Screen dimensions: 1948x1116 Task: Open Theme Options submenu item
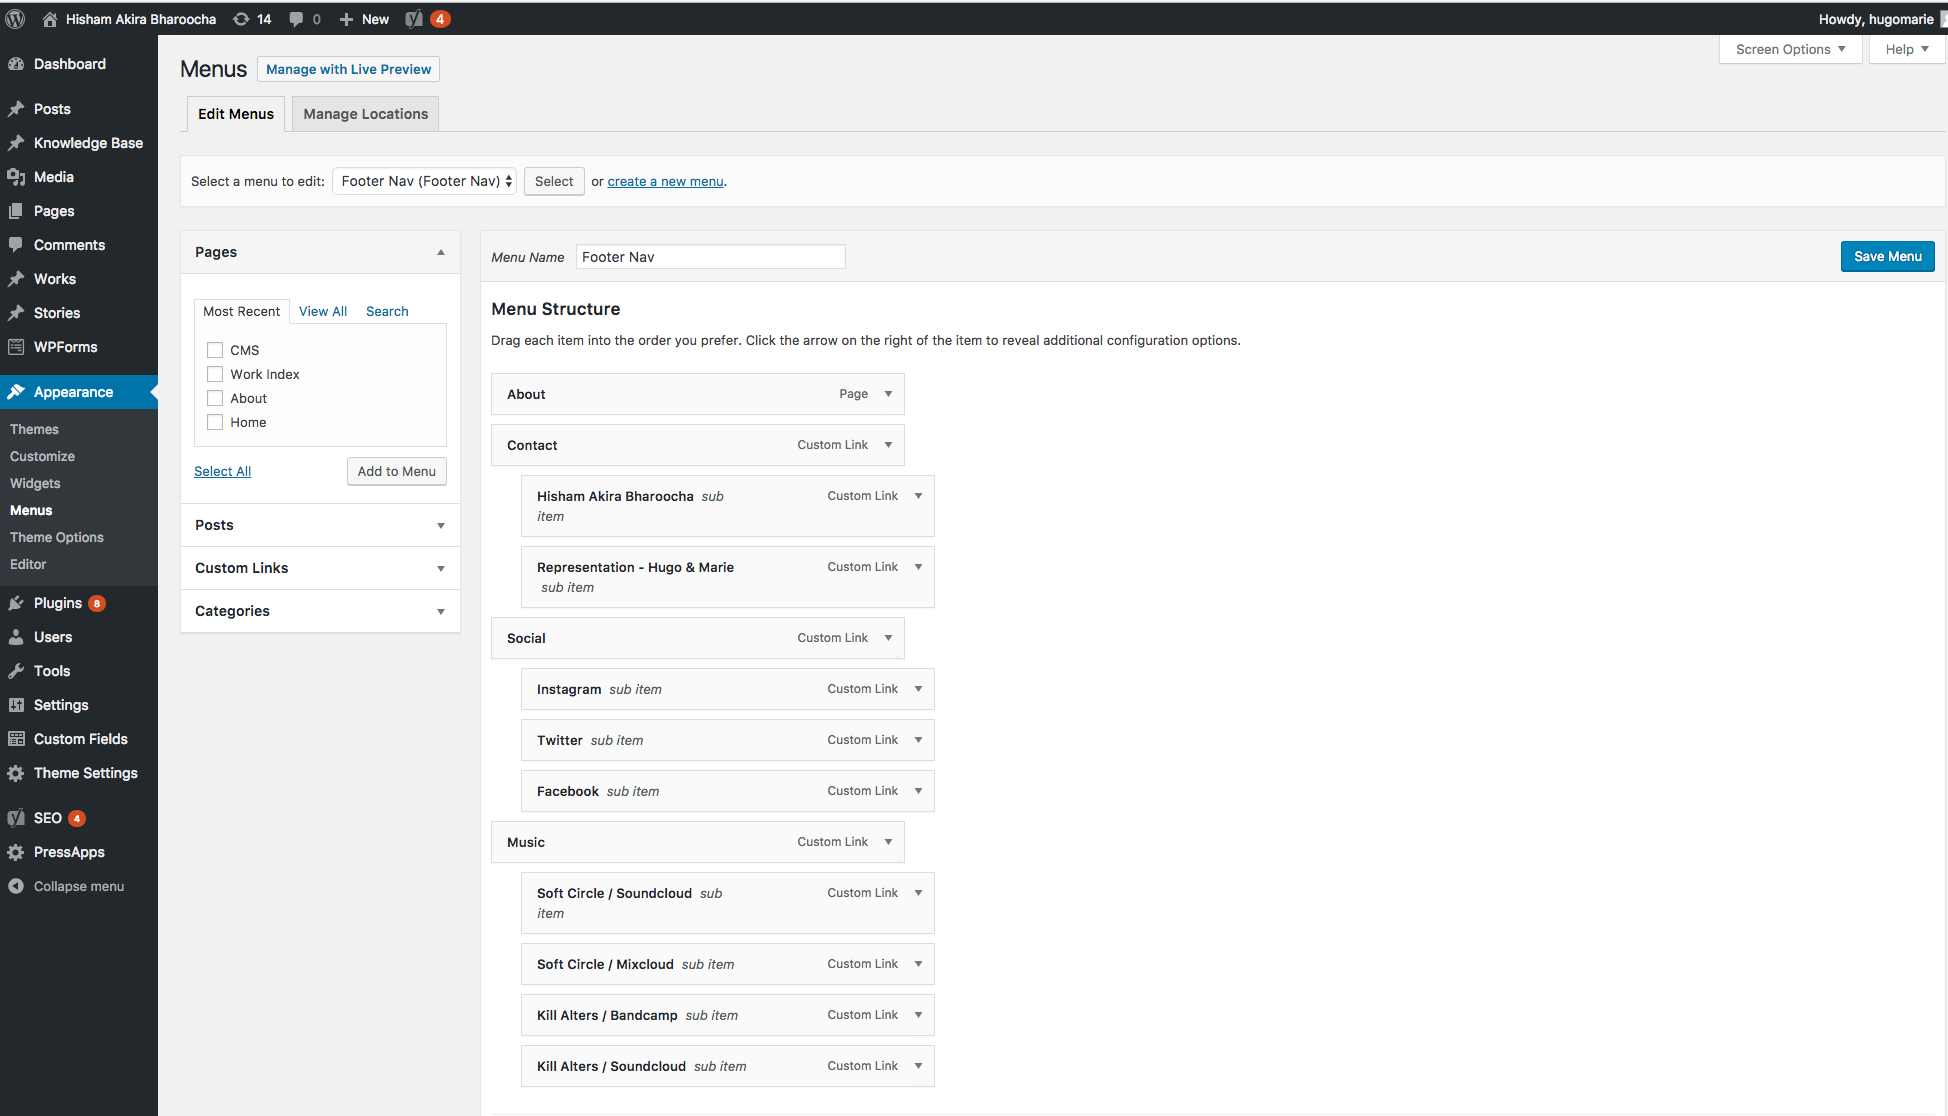click(x=57, y=537)
